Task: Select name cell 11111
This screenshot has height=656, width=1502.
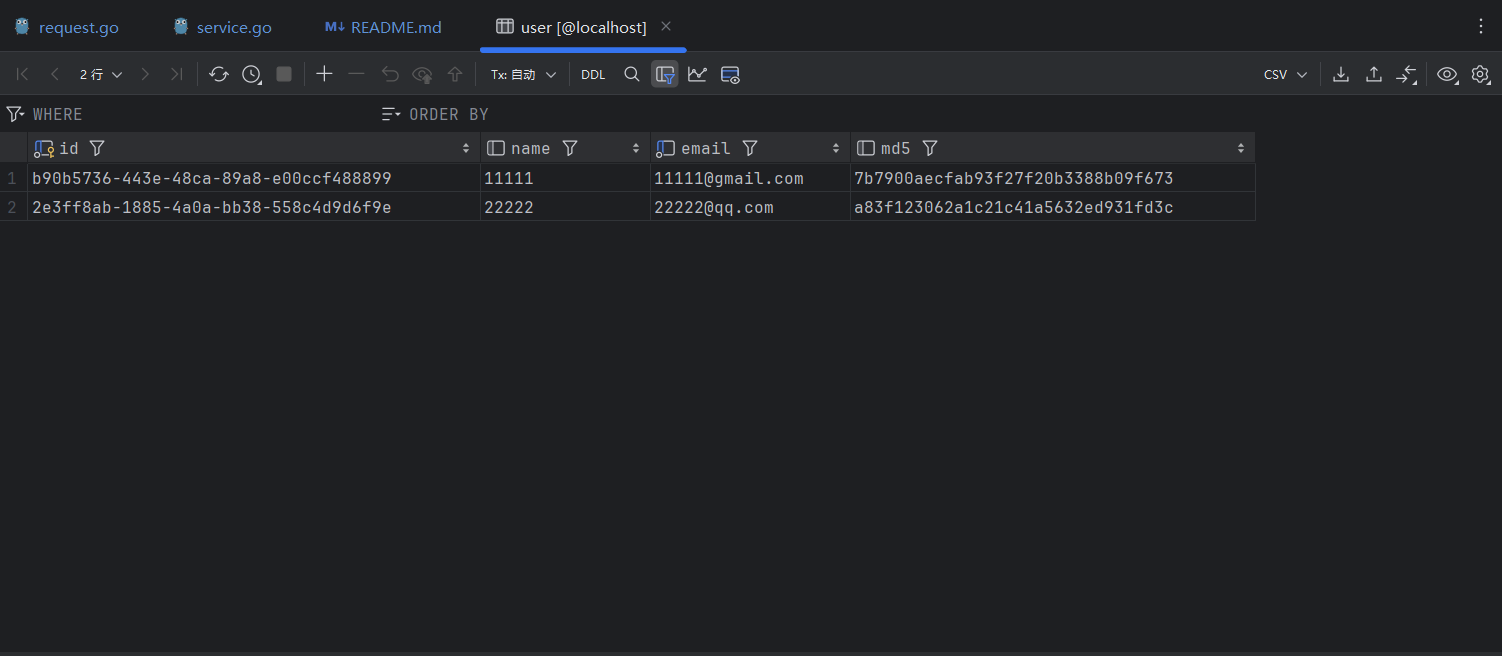Action: click(565, 178)
